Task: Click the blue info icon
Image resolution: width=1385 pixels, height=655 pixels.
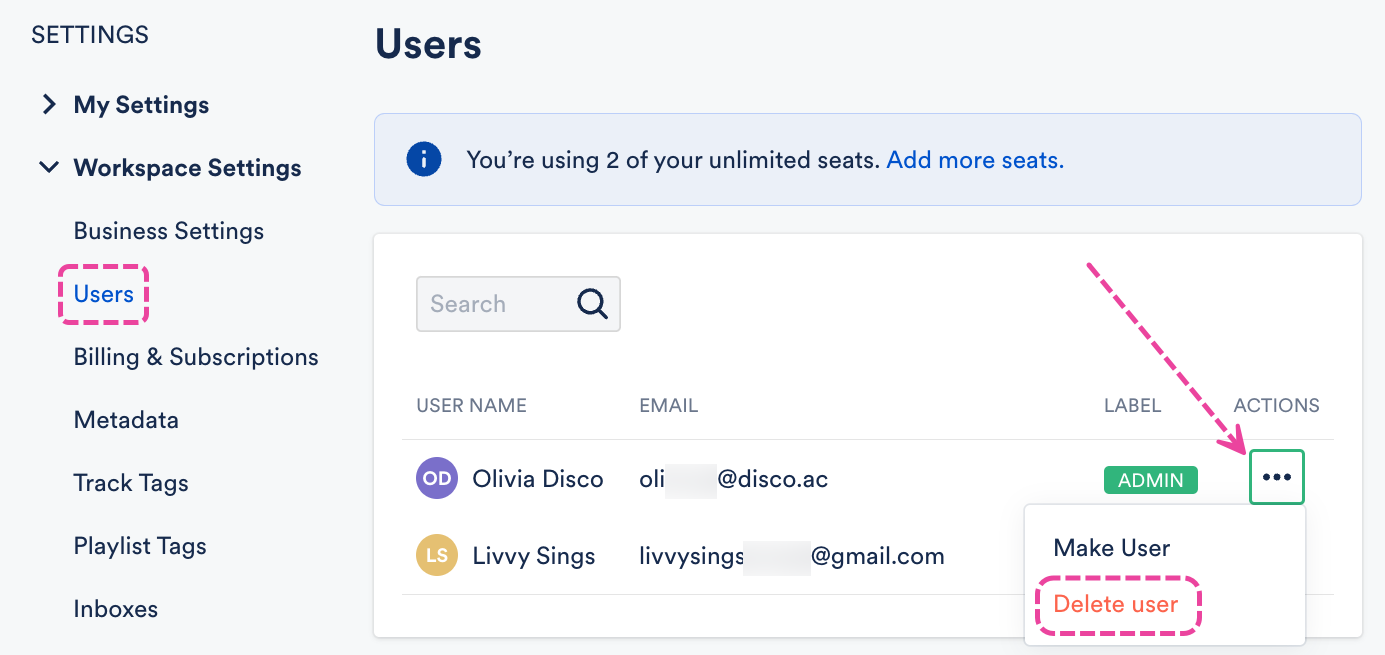Action: [424, 159]
